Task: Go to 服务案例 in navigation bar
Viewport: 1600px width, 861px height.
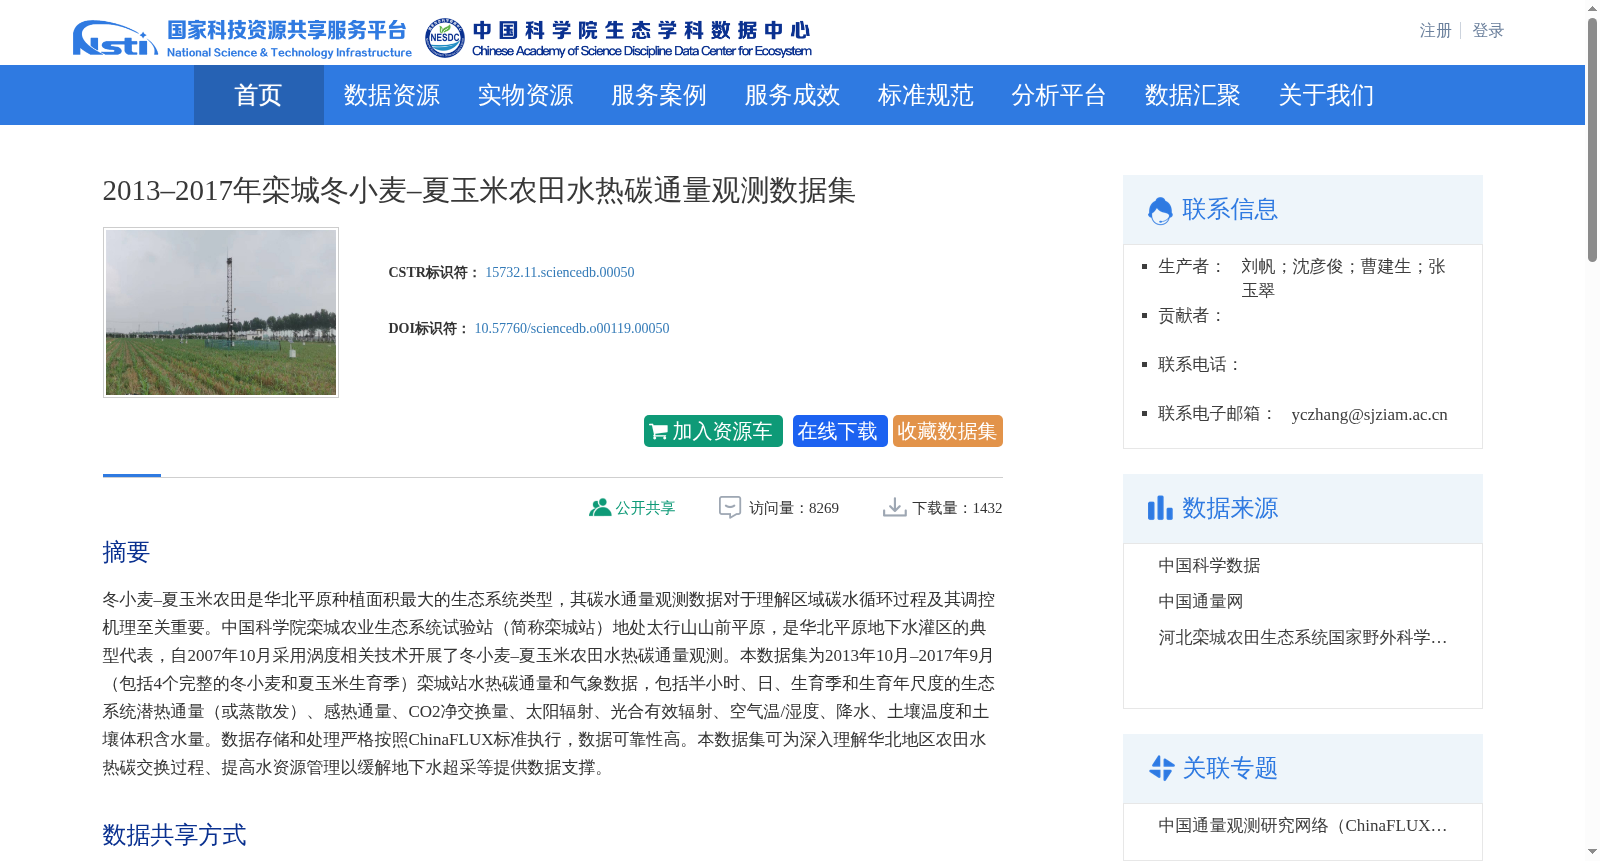Action: click(659, 95)
